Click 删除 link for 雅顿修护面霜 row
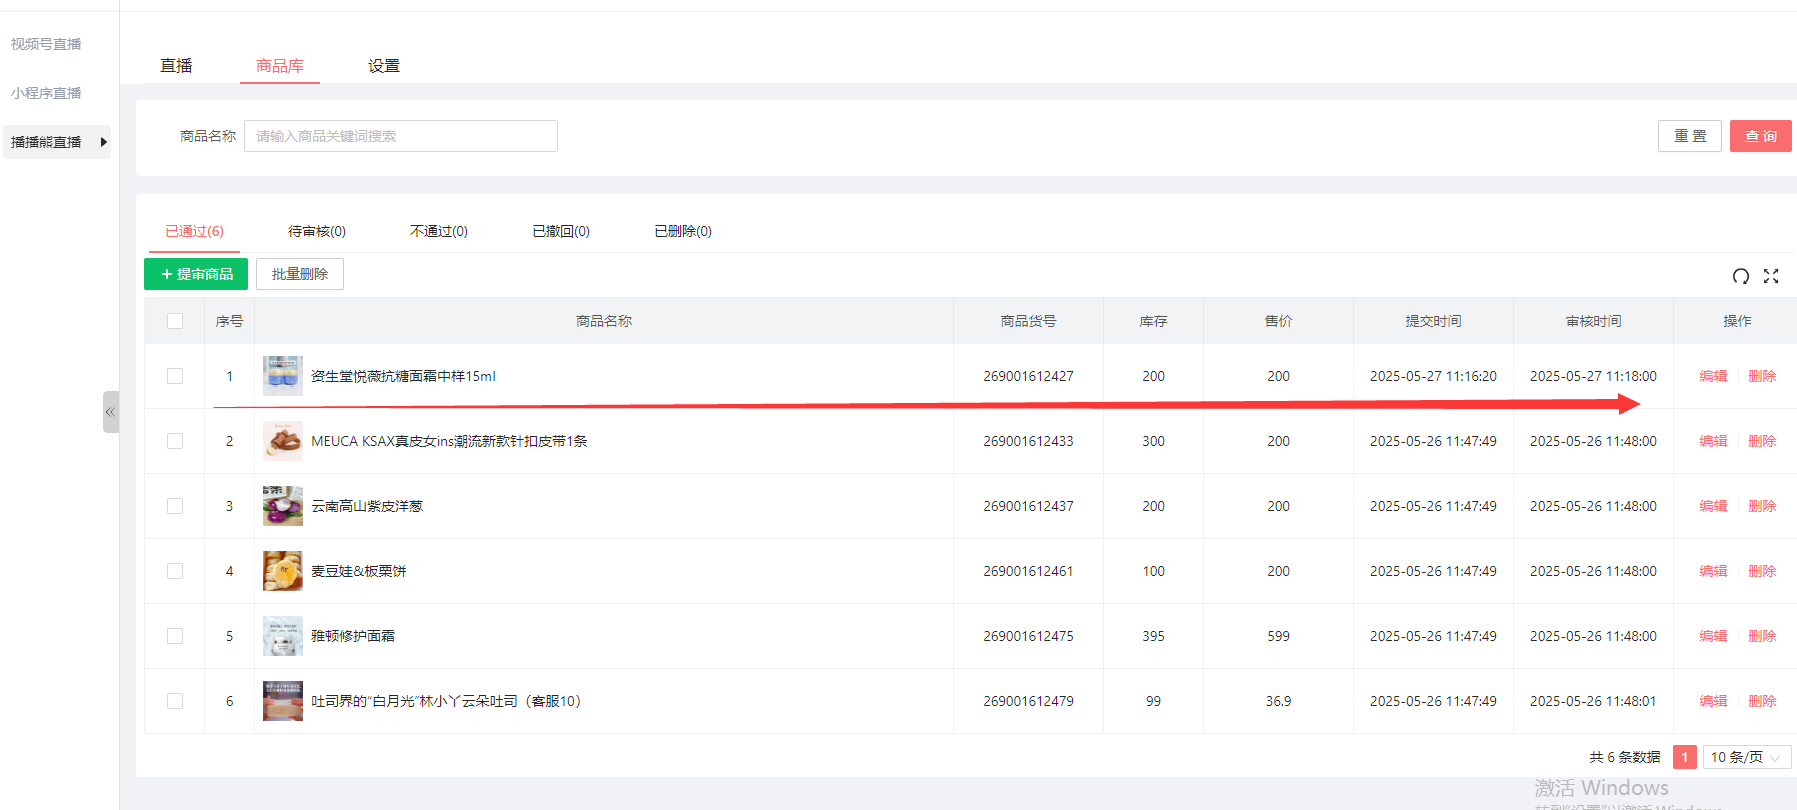Screen dimensions: 1797x810 tap(1762, 636)
